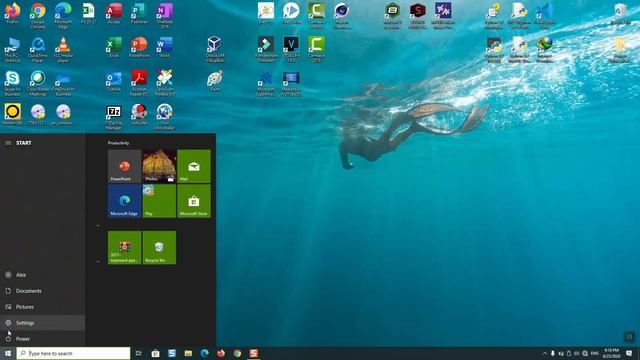Open Documents from the Start menu
The image size is (640, 360).
(42, 291)
